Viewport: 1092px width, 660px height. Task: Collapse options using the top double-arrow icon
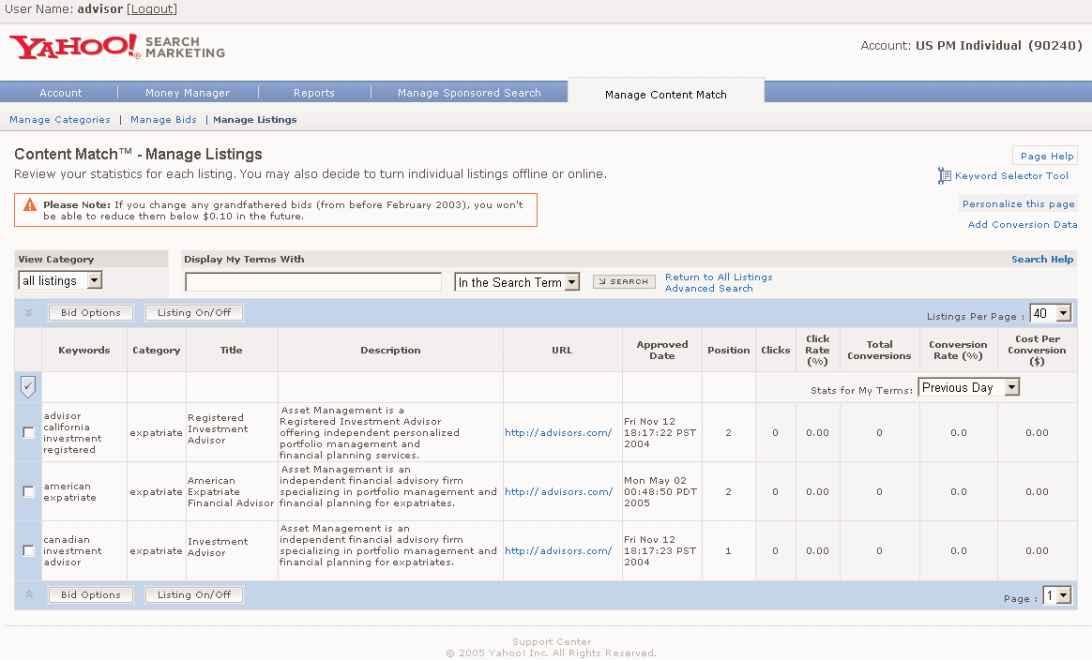point(28,313)
